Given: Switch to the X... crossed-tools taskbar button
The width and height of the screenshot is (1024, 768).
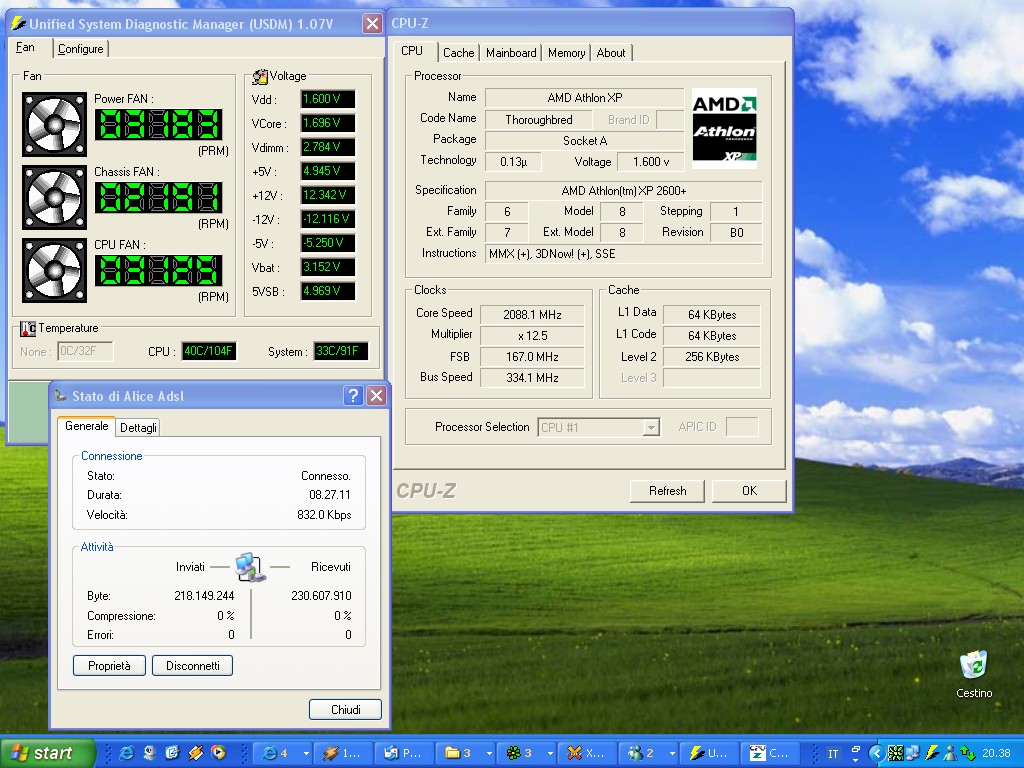Looking at the screenshot, I should click(x=587, y=753).
